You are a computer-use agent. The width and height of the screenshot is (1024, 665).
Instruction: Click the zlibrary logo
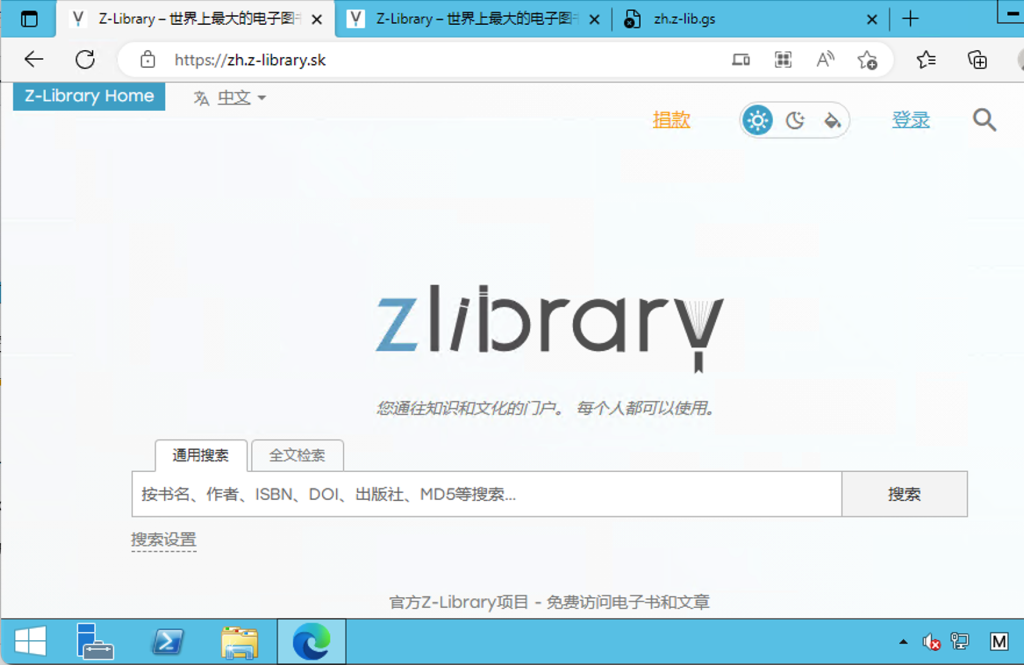pyautogui.click(x=549, y=327)
